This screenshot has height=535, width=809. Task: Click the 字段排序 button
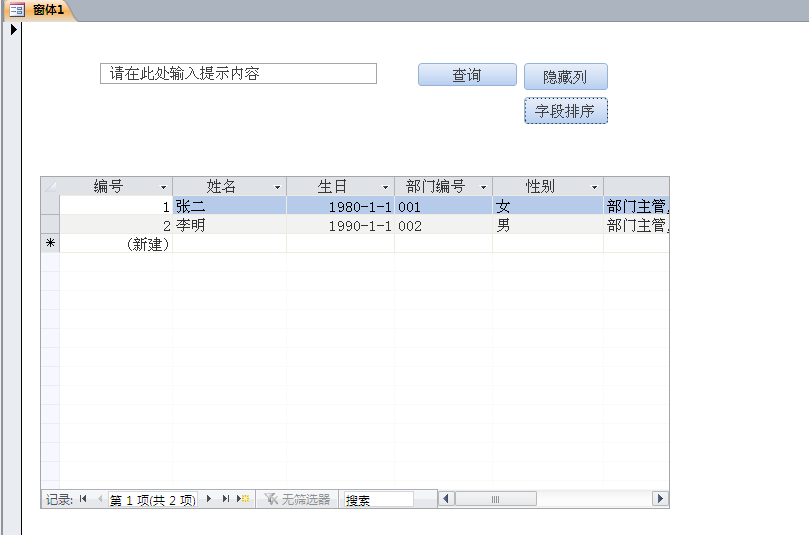click(565, 111)
